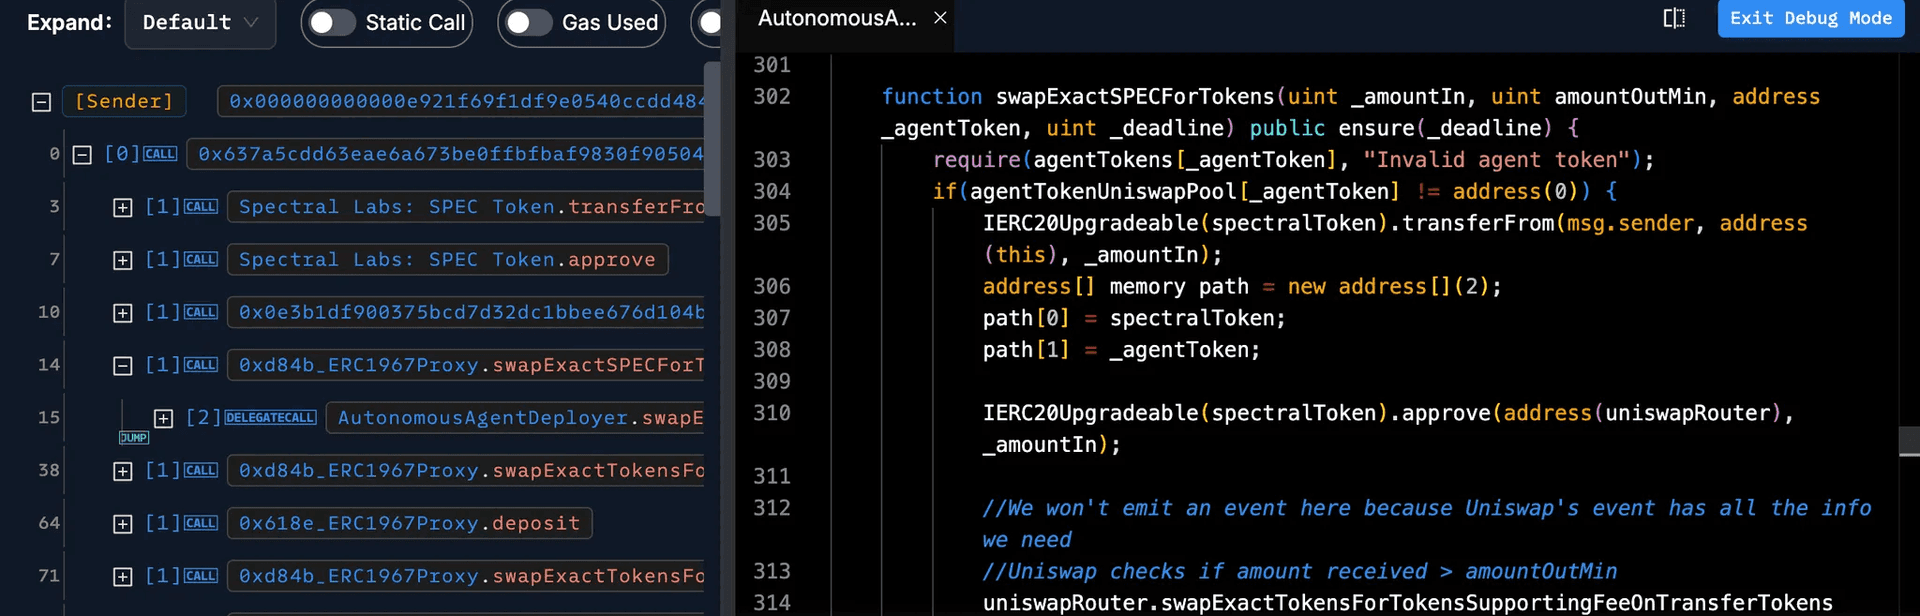Select the AutonomousA... file tab
The image size is (1920, 616).
click(x=836, y=19)
